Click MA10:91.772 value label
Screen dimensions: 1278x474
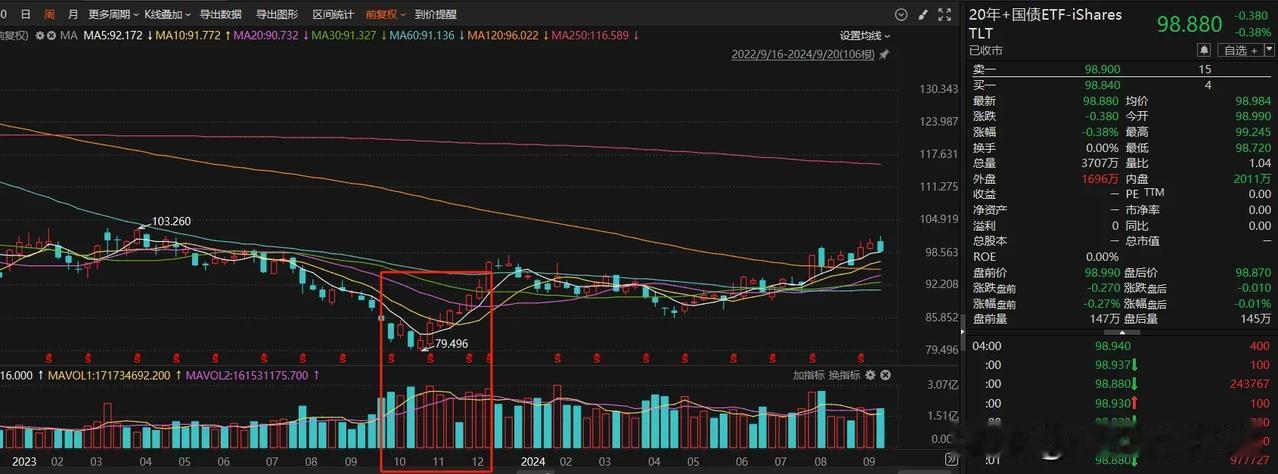pos(188,35)
